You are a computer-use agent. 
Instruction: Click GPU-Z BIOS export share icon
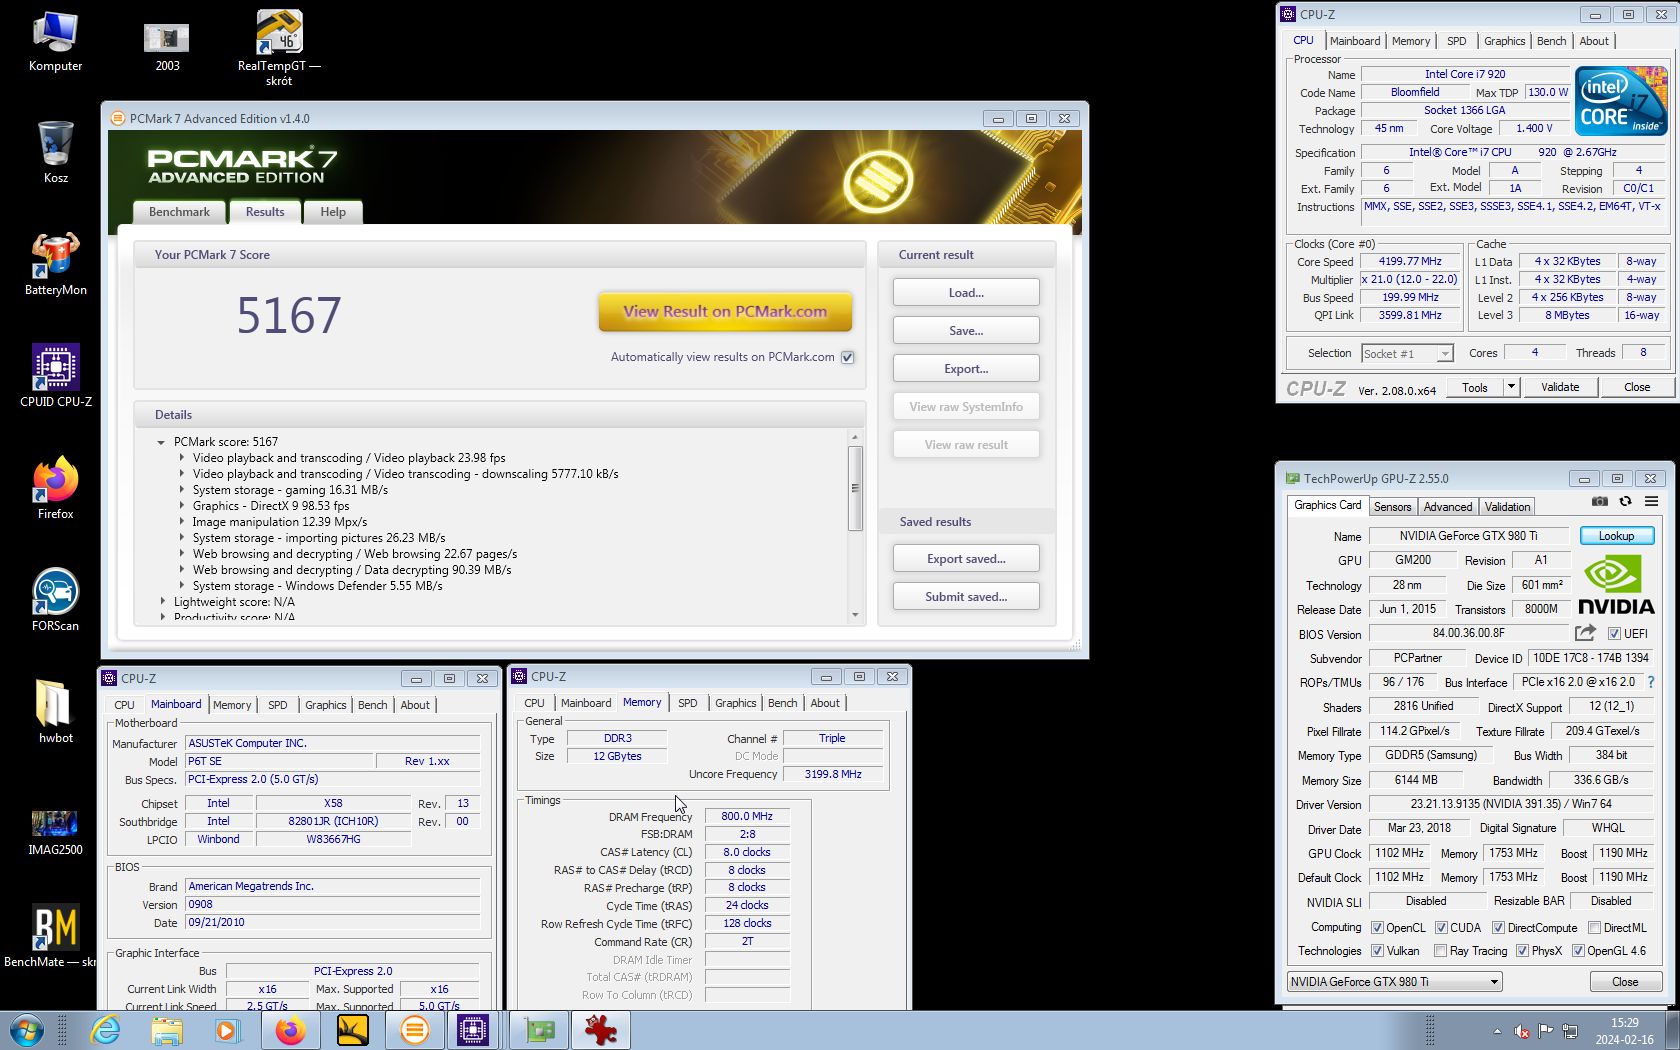(x=1585, y=633)
